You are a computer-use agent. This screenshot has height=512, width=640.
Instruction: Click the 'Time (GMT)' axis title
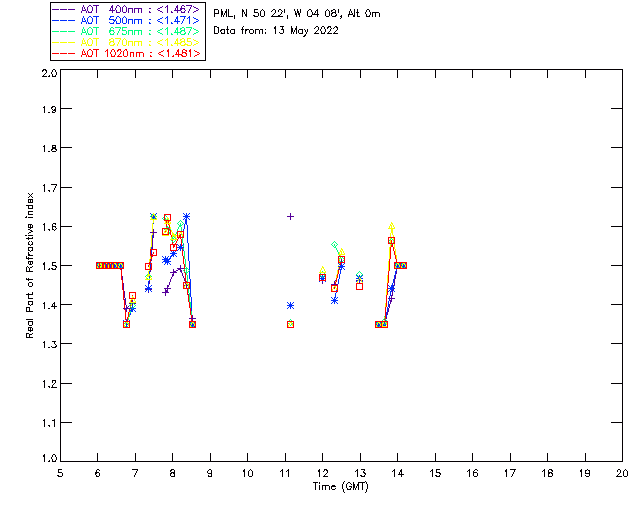tap(341, 487)
